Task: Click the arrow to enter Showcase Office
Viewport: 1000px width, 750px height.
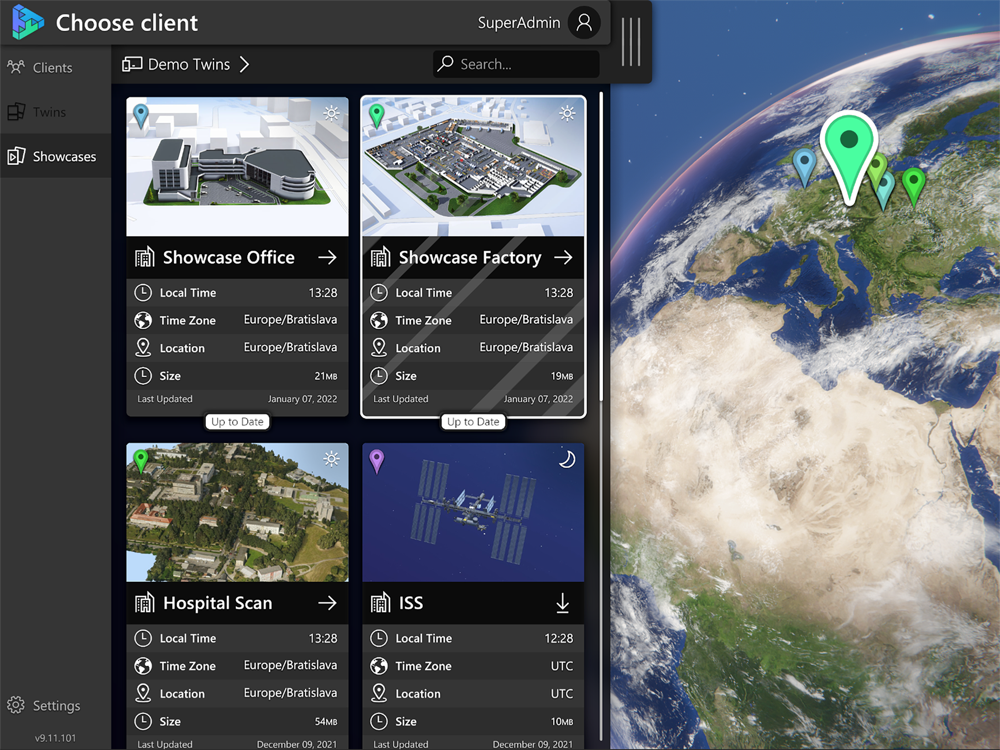Action: pos(327,258)
